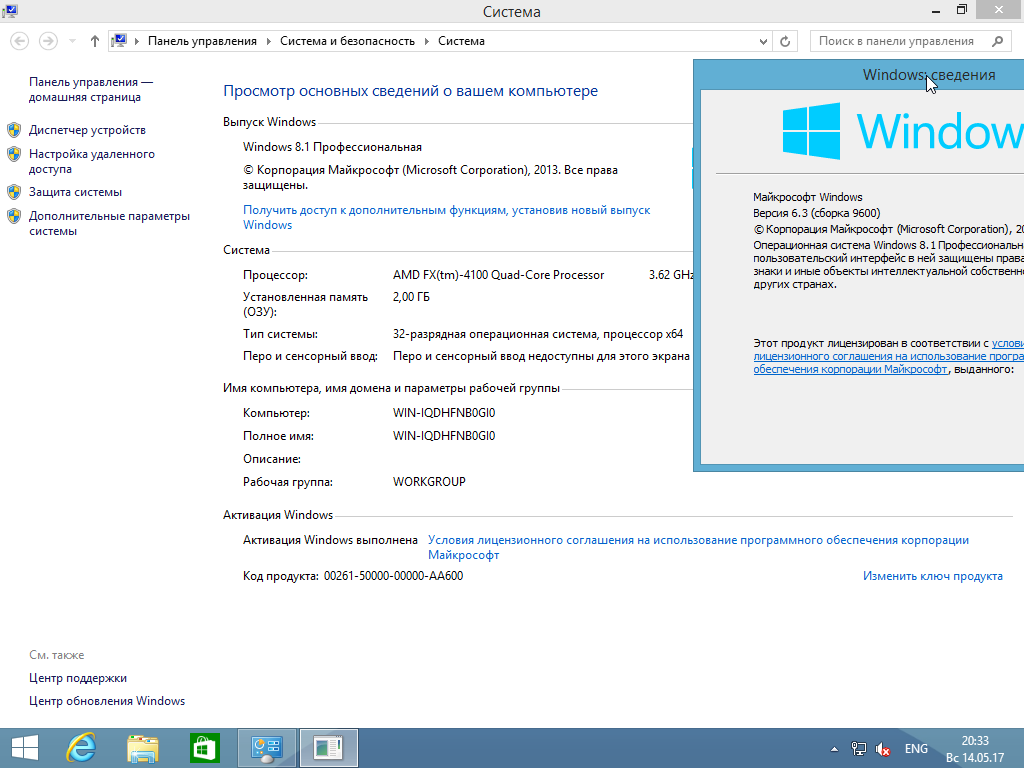The height and width of the screenshot is (768, 1024).
Task: Open license terms link under activation
Action: 698,547
